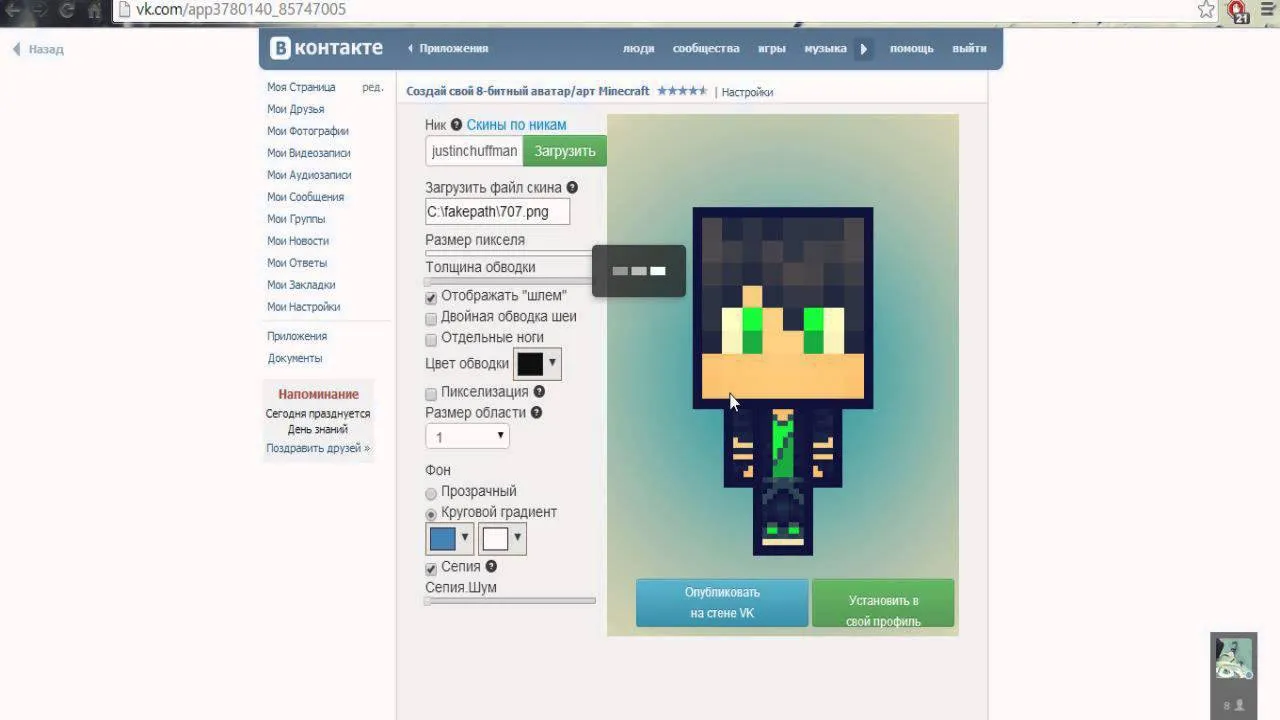1280x720 pixels.
Task: Open Мои Видеозаписи in the sidebar
Action: [309, 153]
